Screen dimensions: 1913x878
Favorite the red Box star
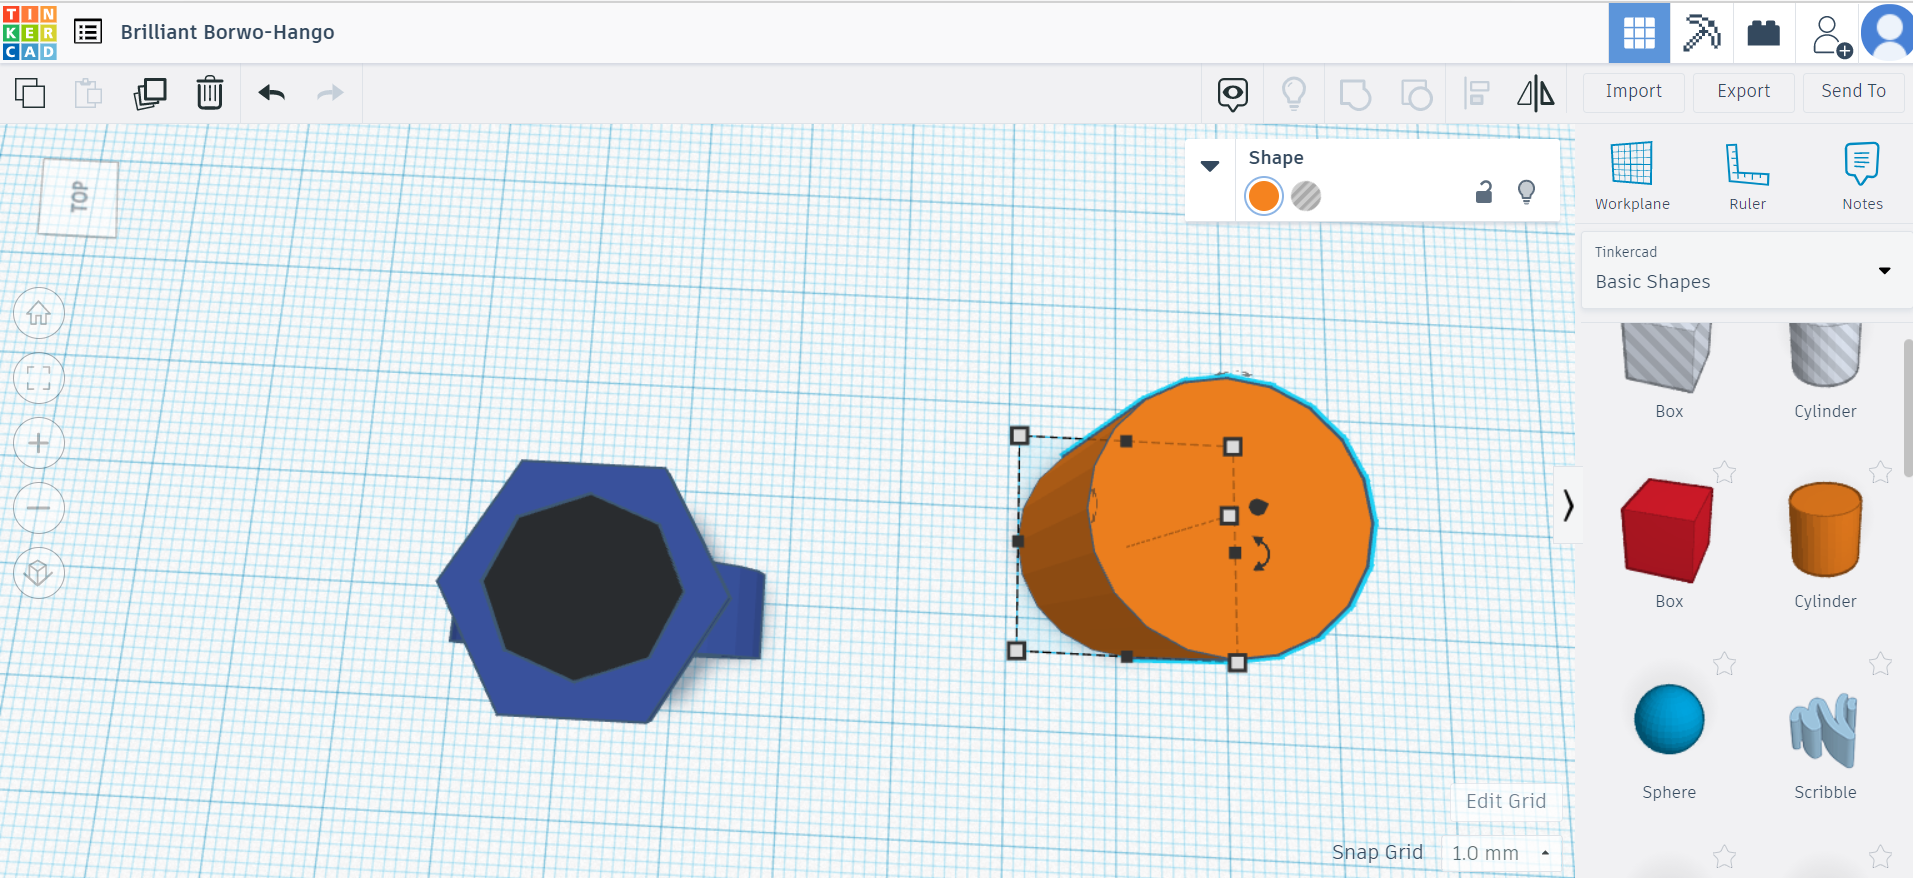point(1724,472)
